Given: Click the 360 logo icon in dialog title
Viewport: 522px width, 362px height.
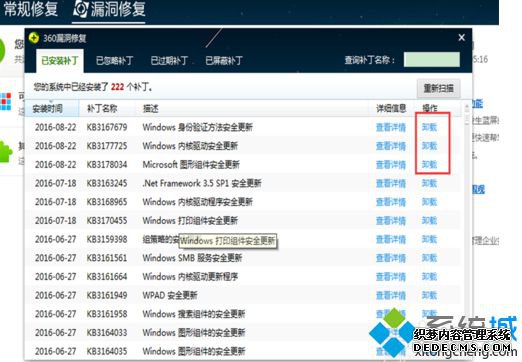Looking at the screenshot, I should [34, 38].
